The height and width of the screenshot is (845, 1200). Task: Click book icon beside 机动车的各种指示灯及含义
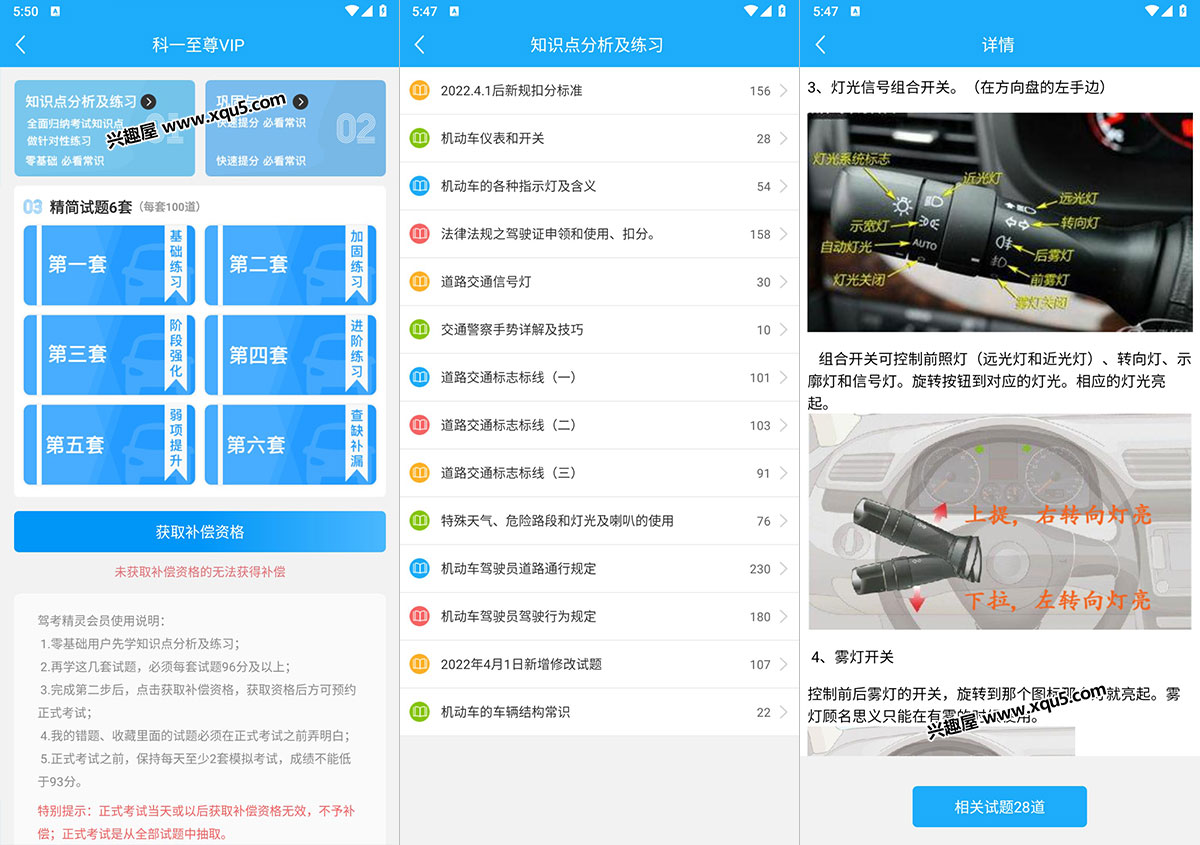coord(420,186)
